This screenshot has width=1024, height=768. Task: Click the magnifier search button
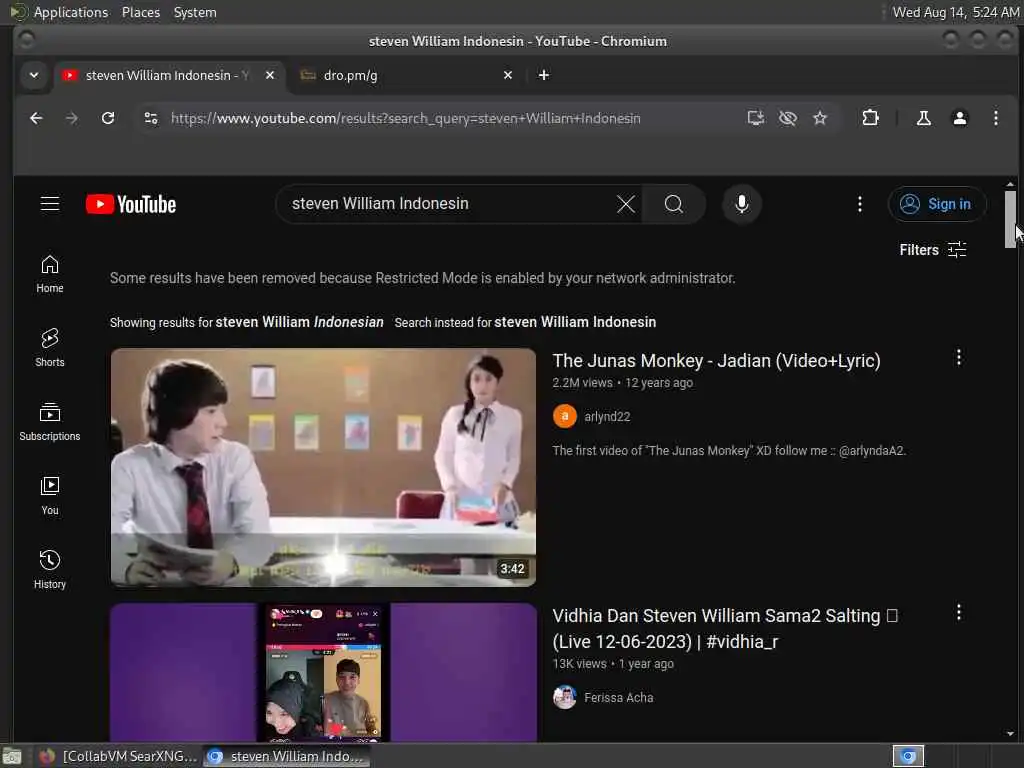click(x=673, y=204)
